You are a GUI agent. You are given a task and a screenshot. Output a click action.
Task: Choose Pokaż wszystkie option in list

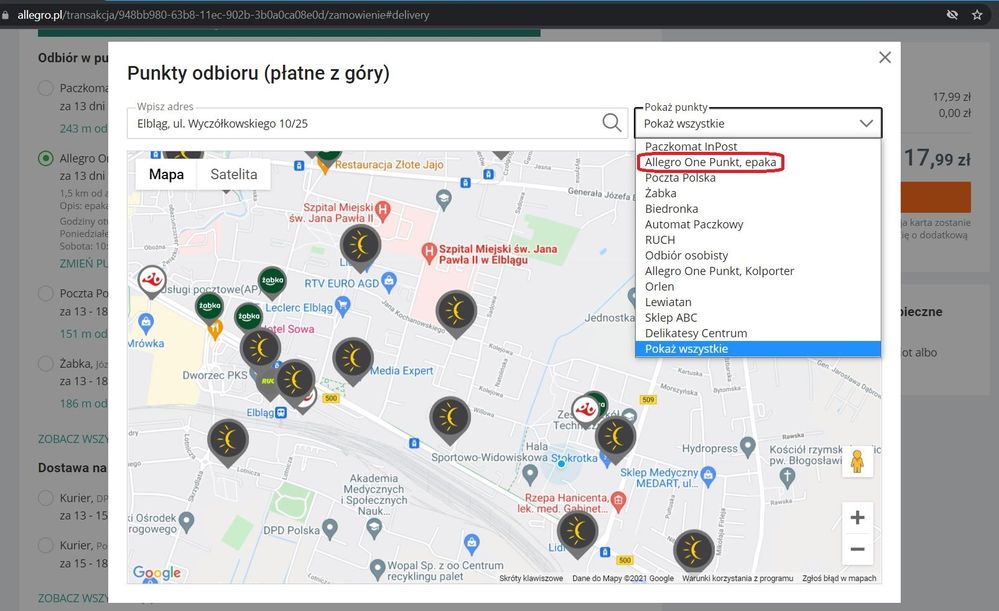758,349
